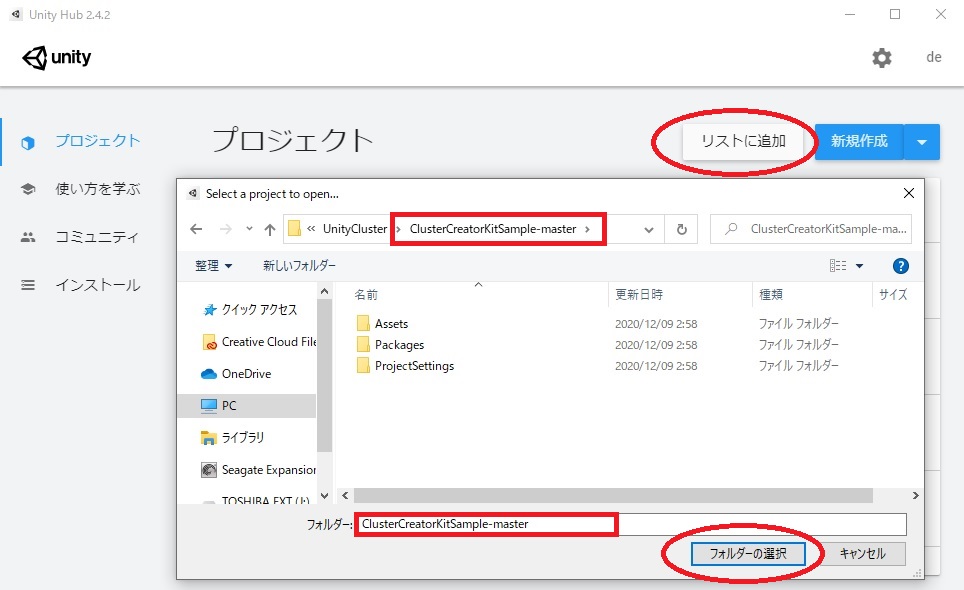Click the フォルダー name input field
The height and width of the screenshot is (590, 964).
pos(630,524)
